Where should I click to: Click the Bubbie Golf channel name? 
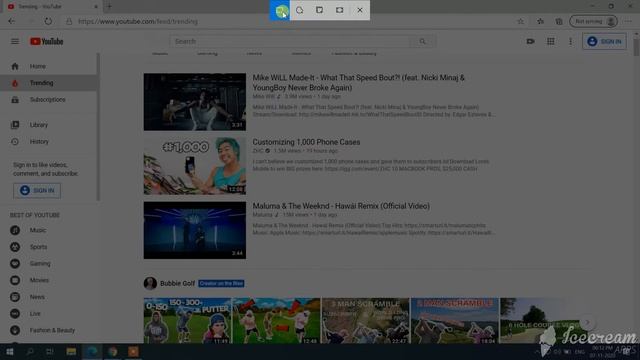tap(178, 283)
